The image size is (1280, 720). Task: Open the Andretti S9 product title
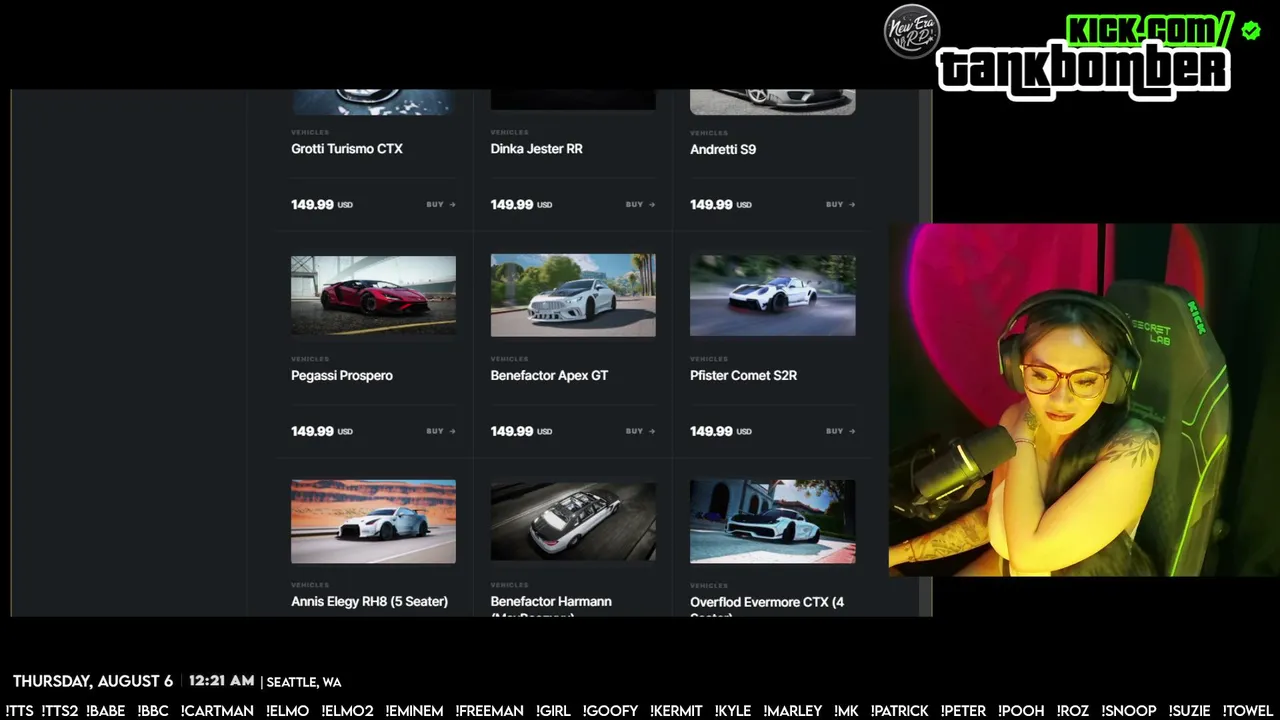pyautogui.click(x=723, y=149)
